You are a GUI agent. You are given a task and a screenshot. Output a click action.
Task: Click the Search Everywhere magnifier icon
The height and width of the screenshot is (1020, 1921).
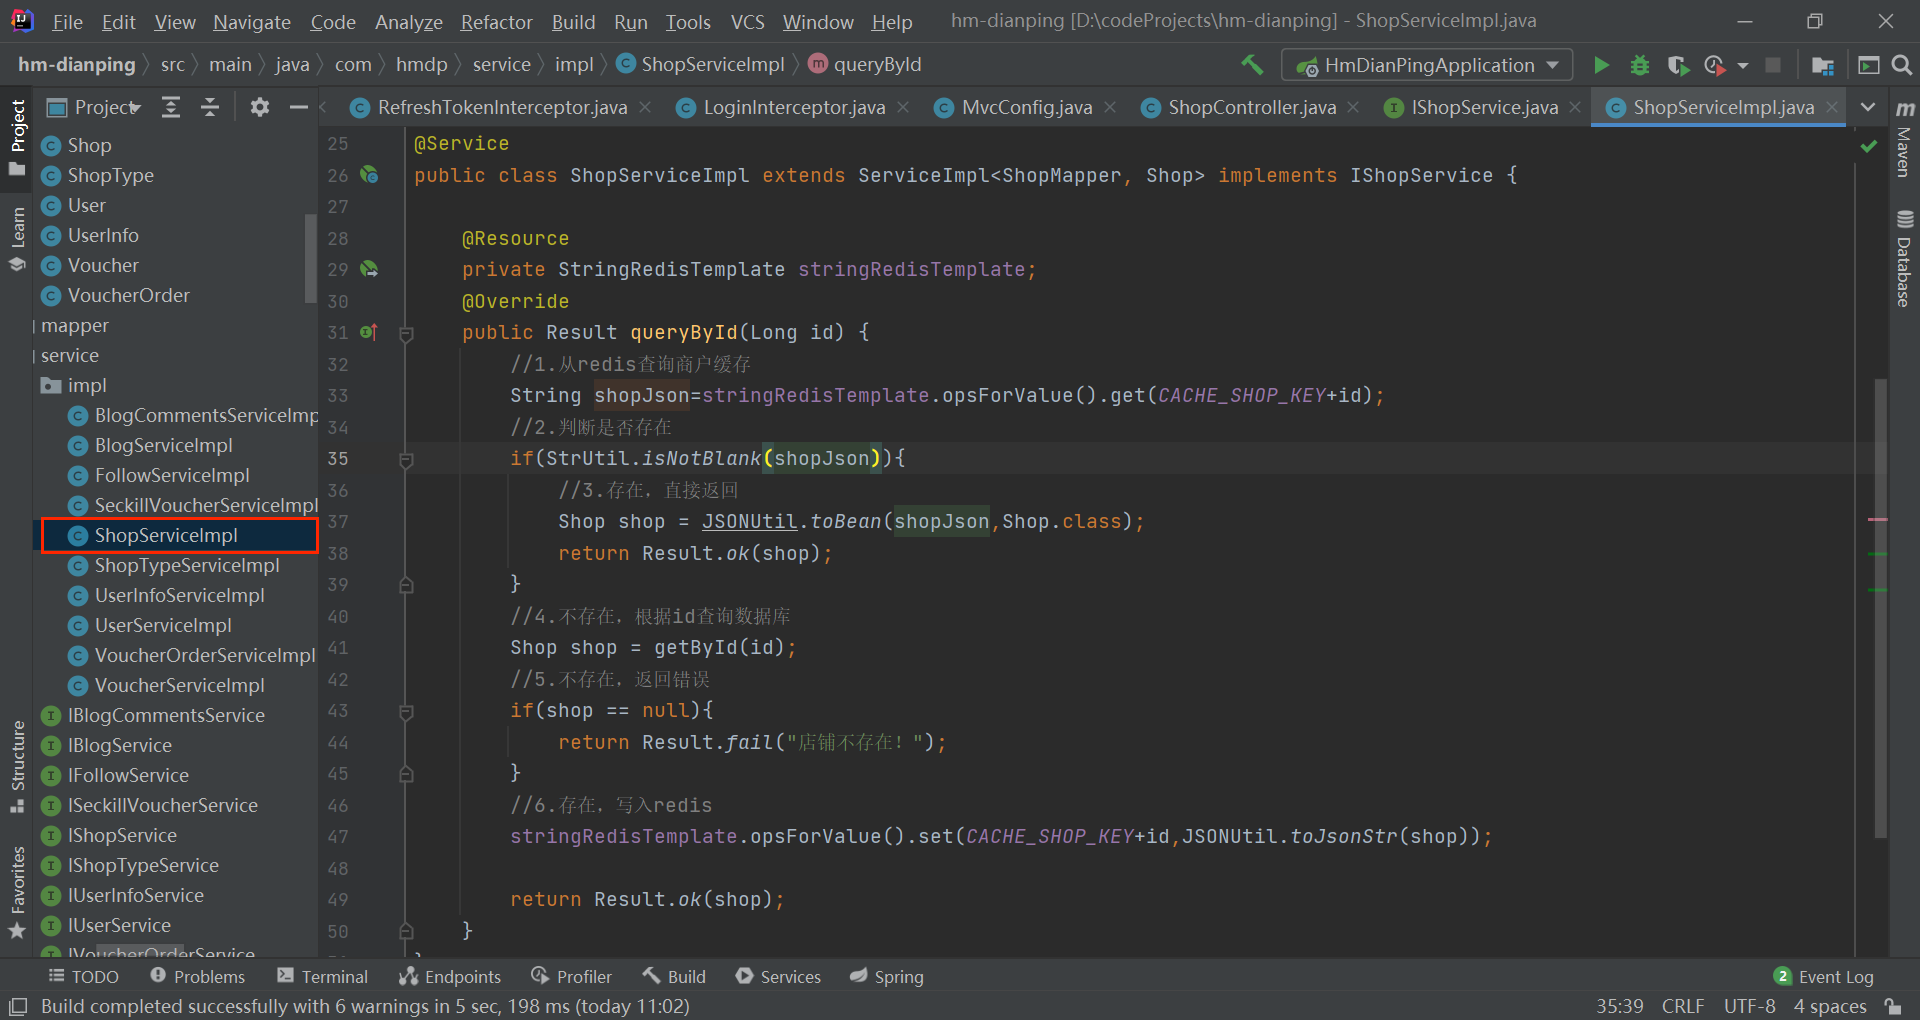pyautogui.click(x=1902, y=65)
